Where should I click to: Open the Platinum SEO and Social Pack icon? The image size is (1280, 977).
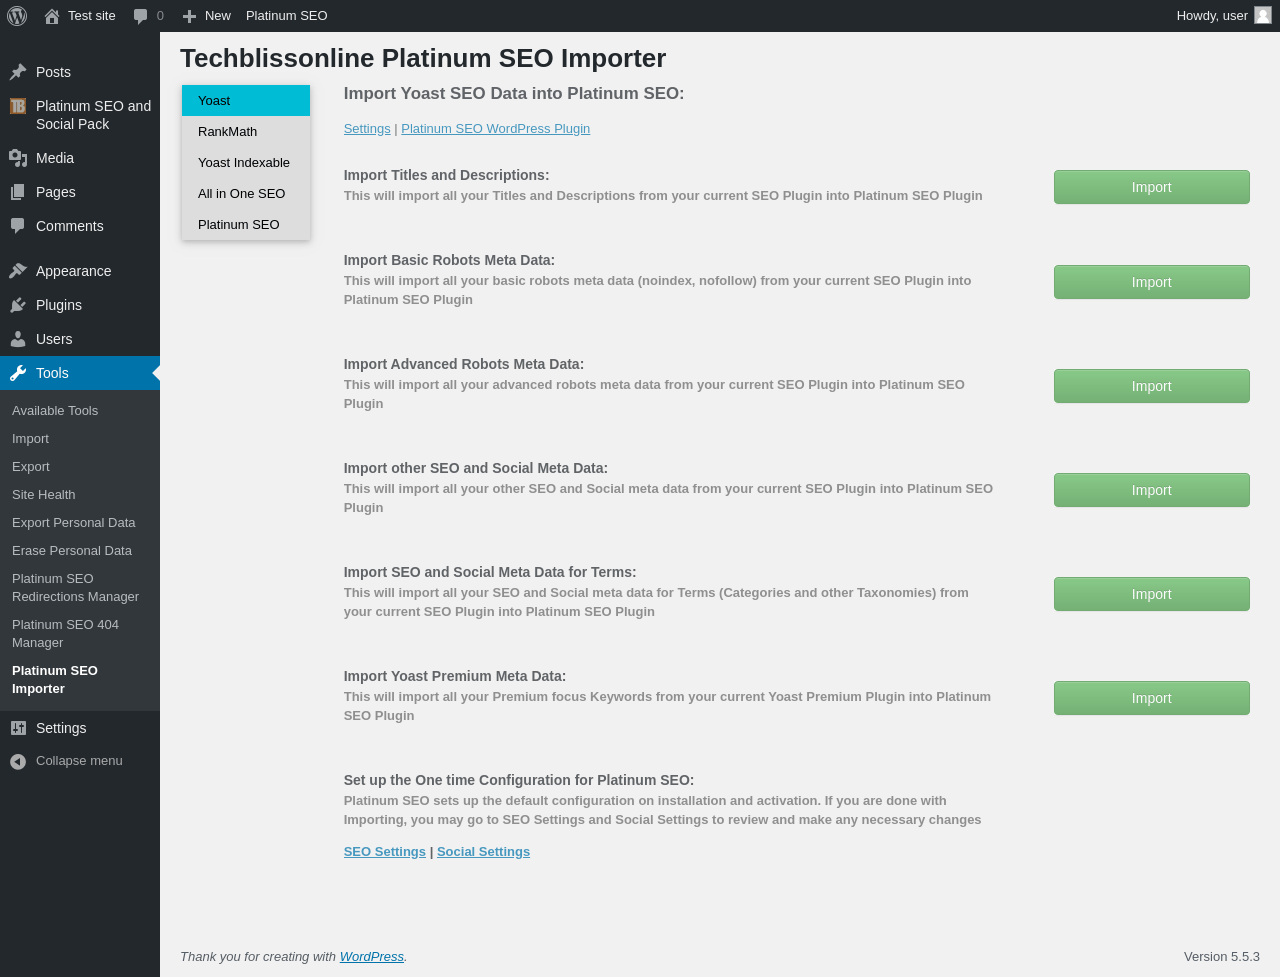pos(18,106)
